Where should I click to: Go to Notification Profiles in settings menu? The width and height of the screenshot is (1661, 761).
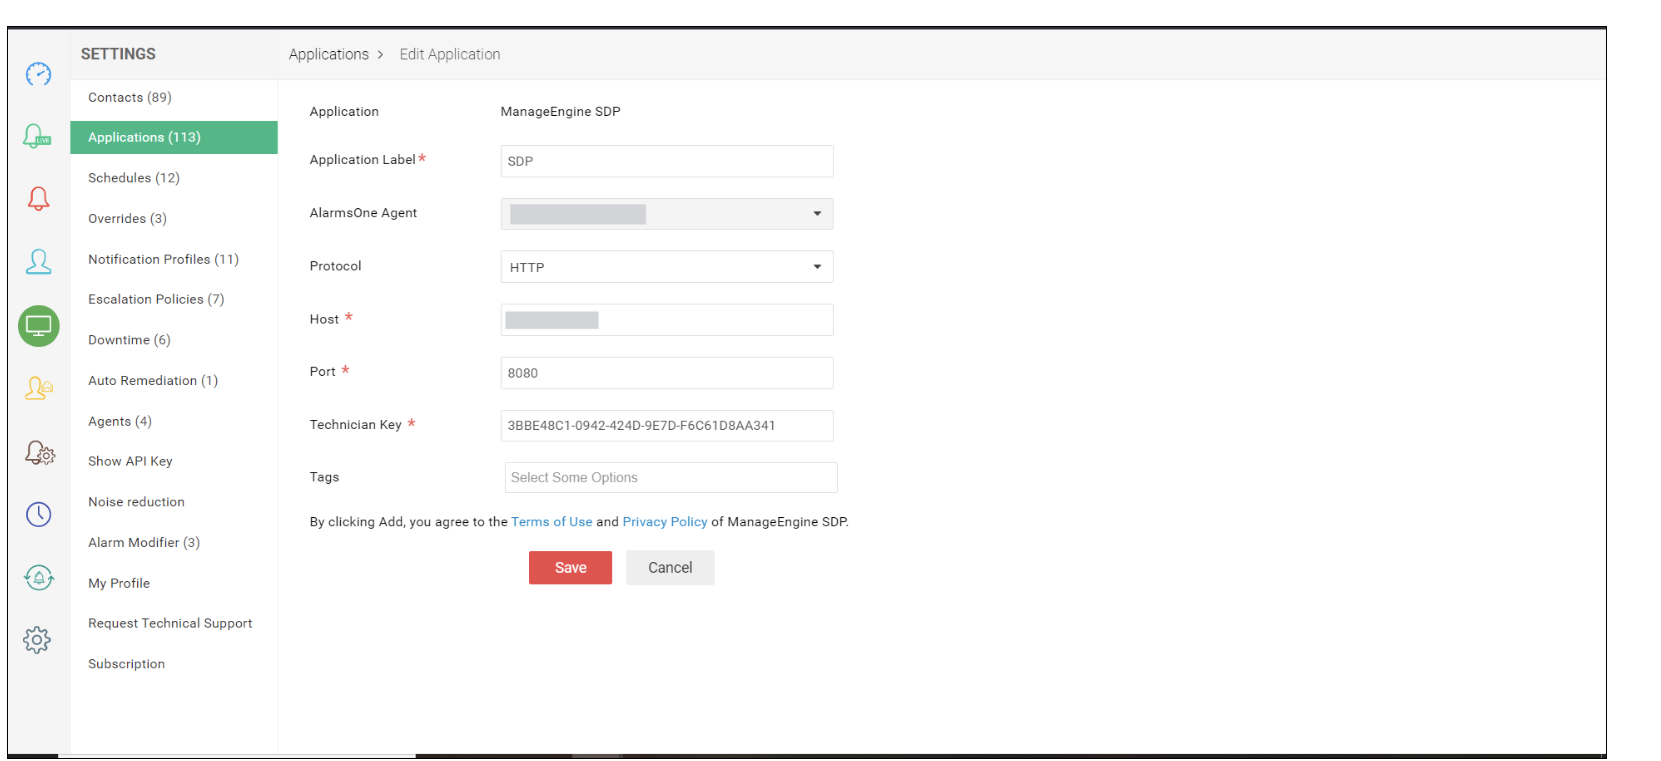coord(163,259)
